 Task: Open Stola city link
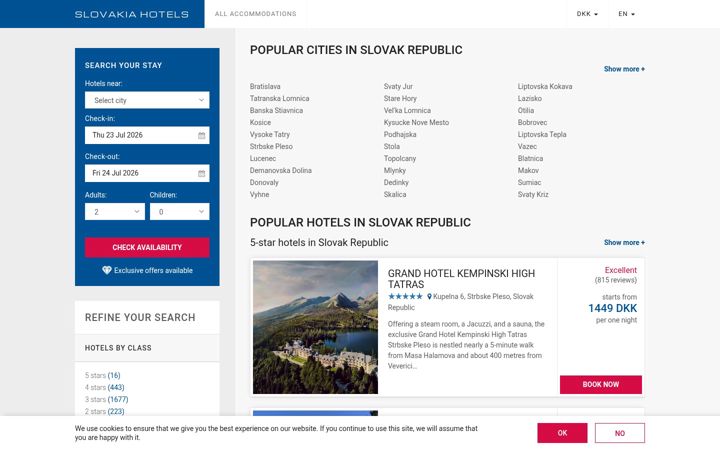coord(392,146)
